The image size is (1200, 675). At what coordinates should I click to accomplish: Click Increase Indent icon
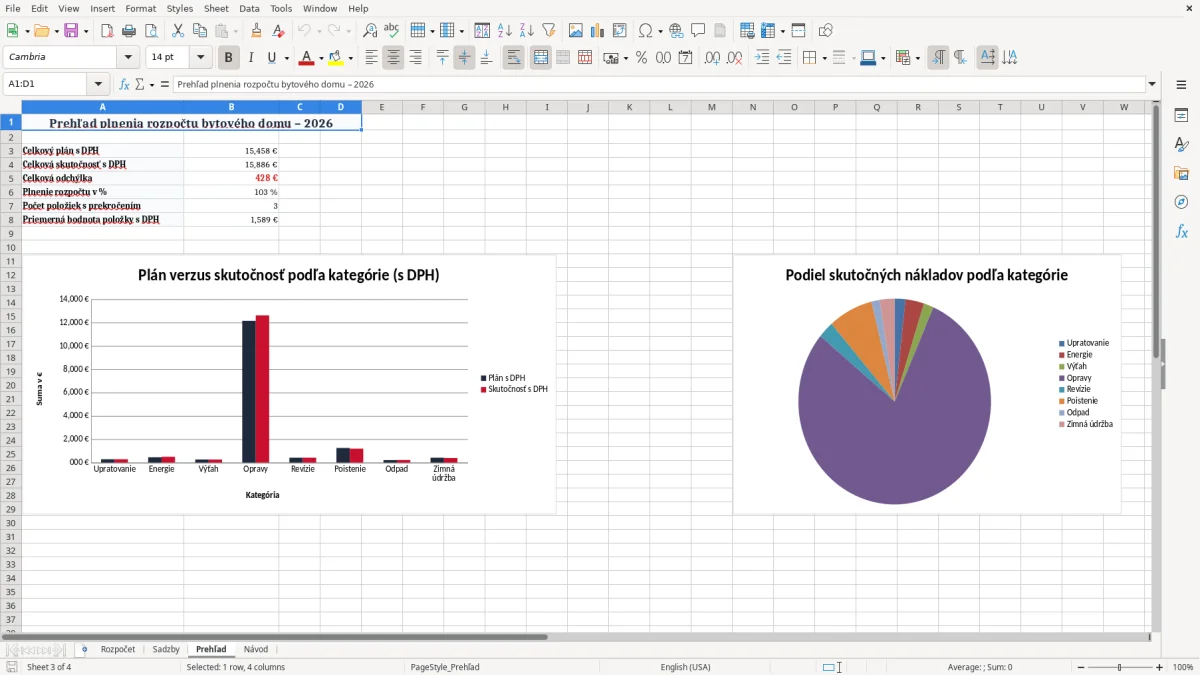[762, 57]
